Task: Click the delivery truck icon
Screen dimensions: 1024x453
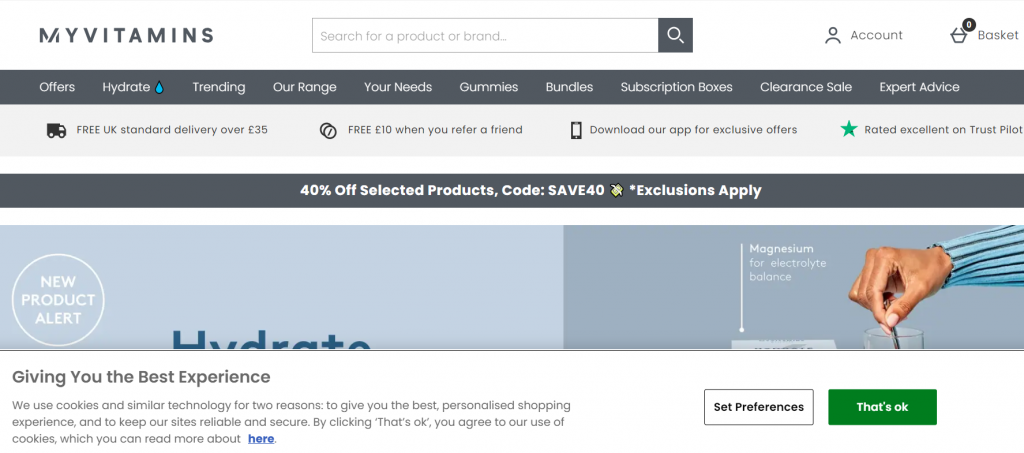Action: tap(56, 130)
